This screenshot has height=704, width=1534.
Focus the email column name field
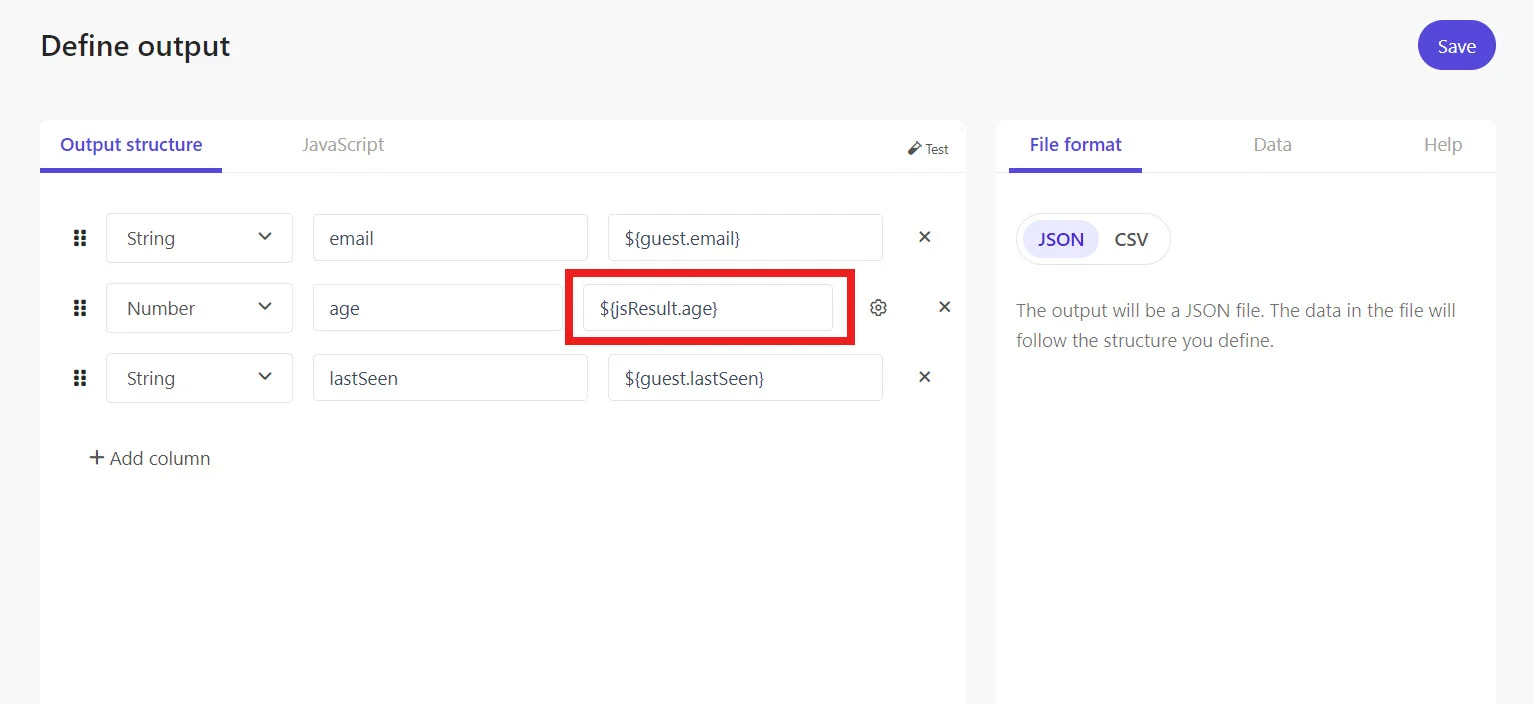pyautogui.click(x=450, y=238)
